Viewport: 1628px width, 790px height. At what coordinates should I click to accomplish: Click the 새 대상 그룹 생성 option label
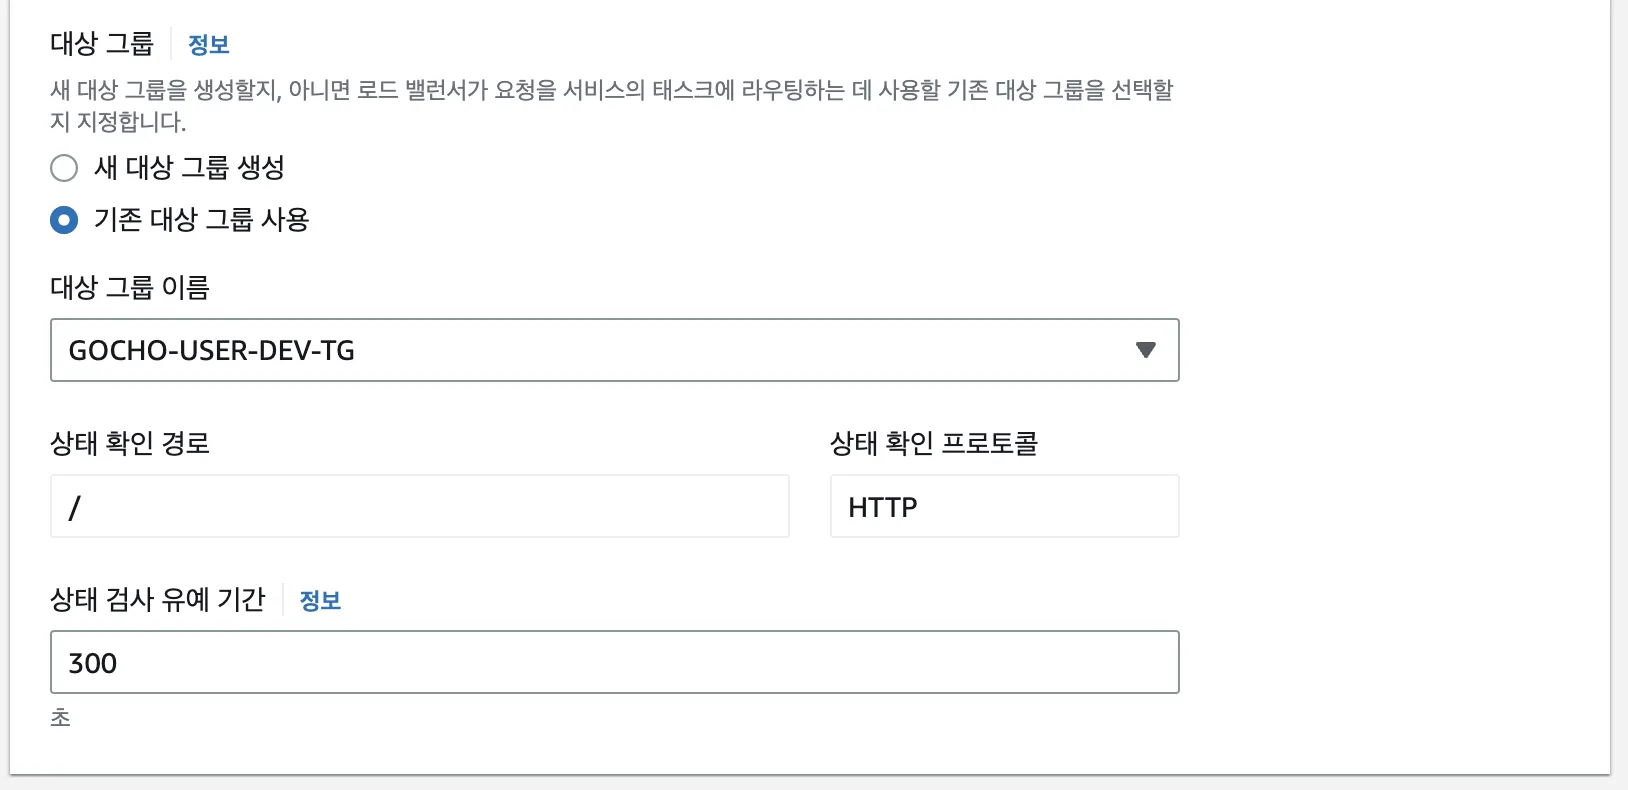point(189,168)
